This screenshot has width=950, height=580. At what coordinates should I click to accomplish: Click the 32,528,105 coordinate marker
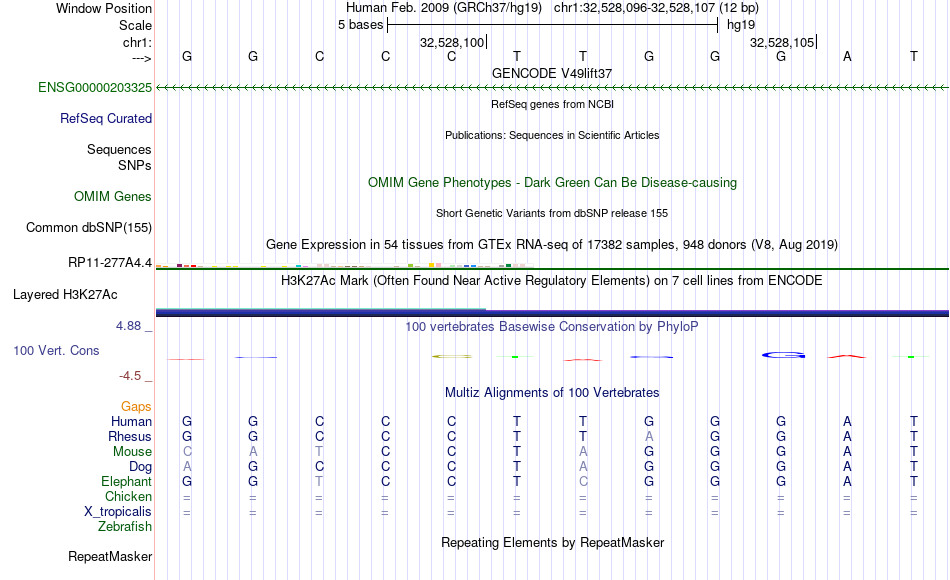[x=782, y=42]
